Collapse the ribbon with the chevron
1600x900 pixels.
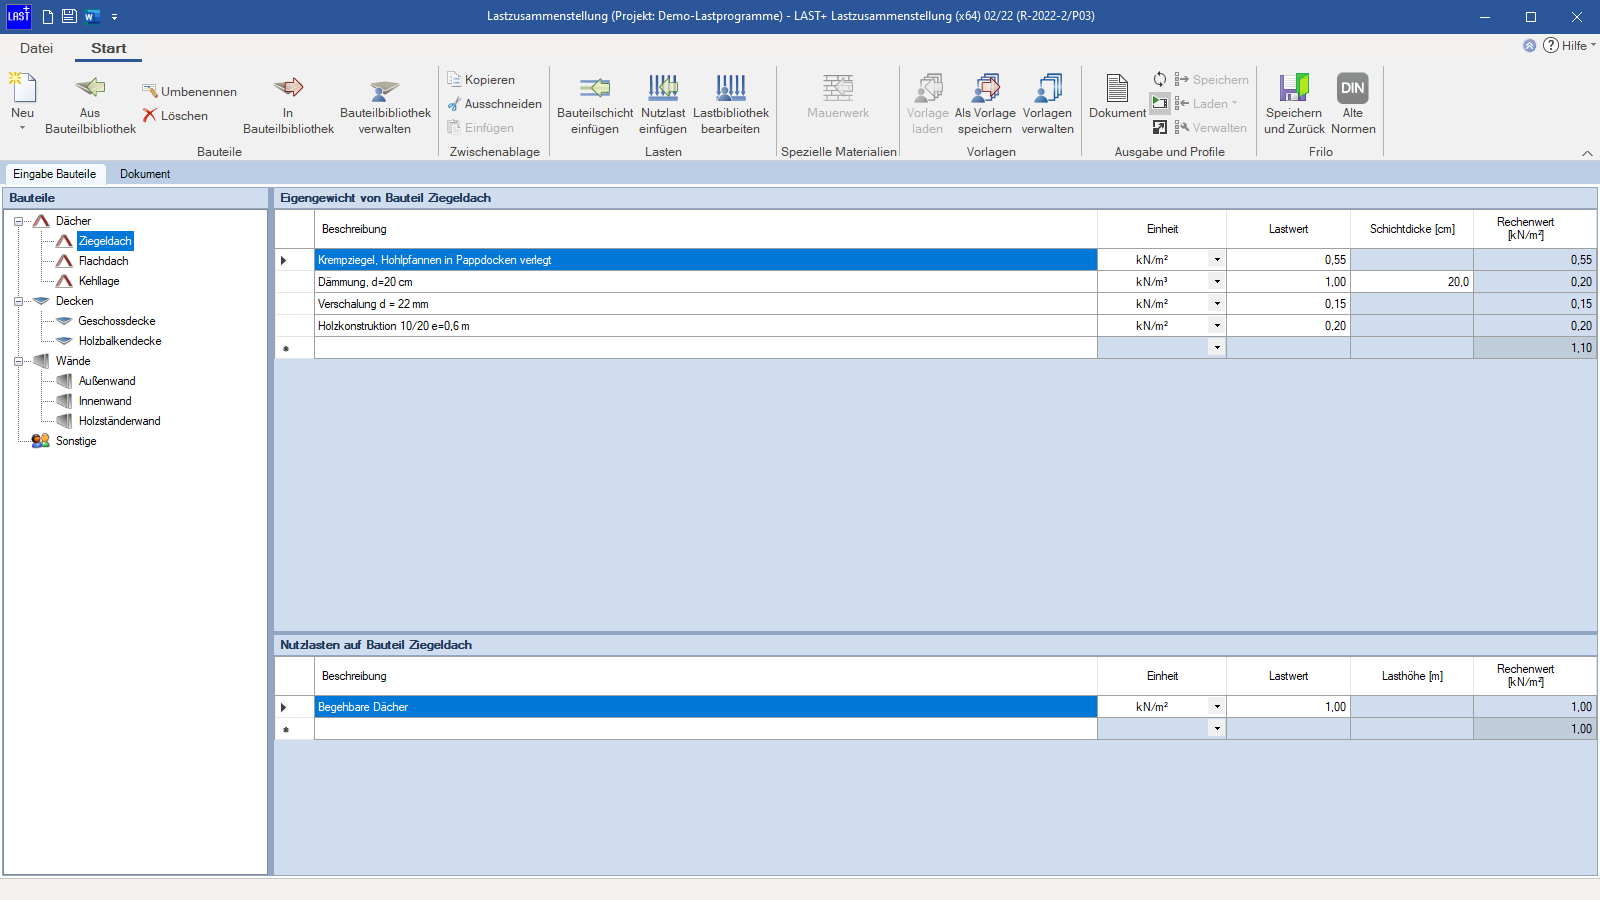tap(1587, 153)
